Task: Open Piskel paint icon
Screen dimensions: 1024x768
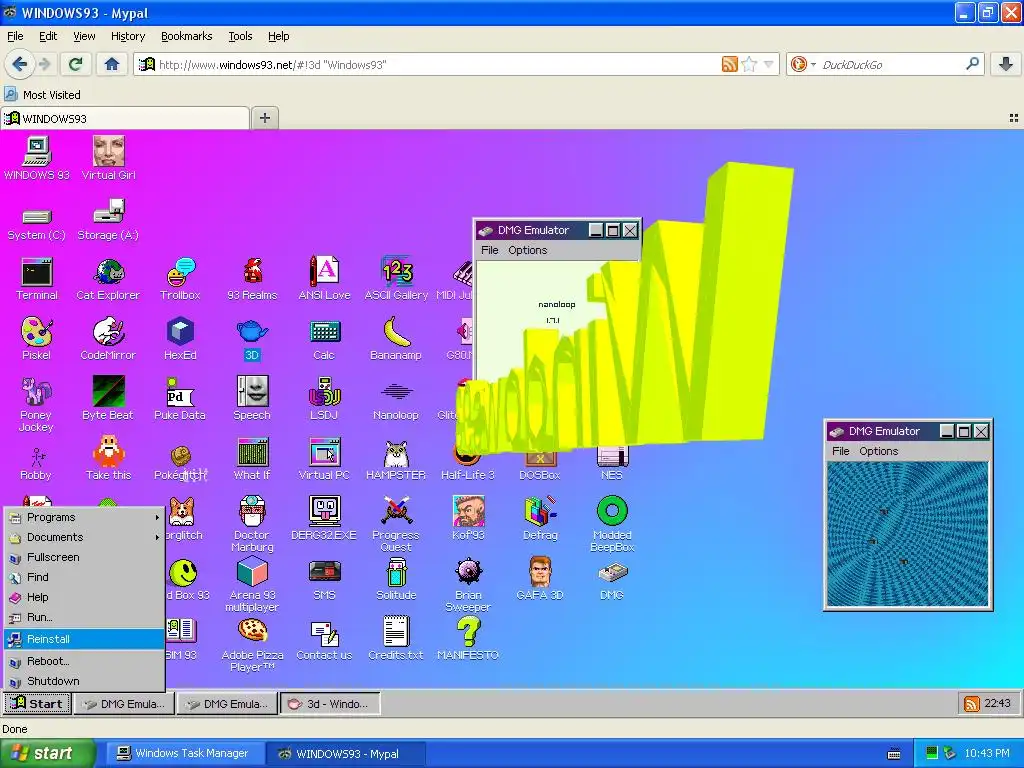Action: (36, 339)
